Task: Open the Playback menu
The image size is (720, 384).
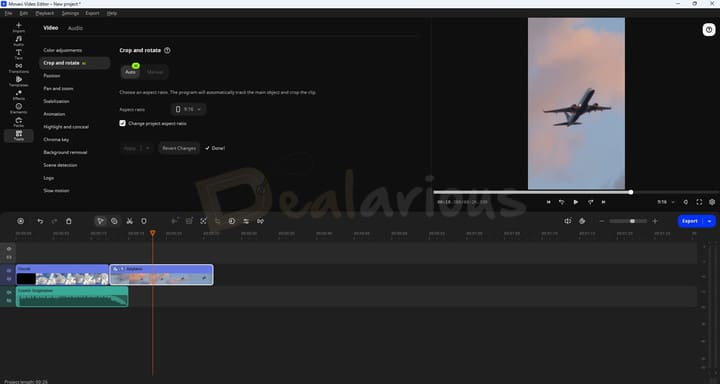Action: coord(45,13)
